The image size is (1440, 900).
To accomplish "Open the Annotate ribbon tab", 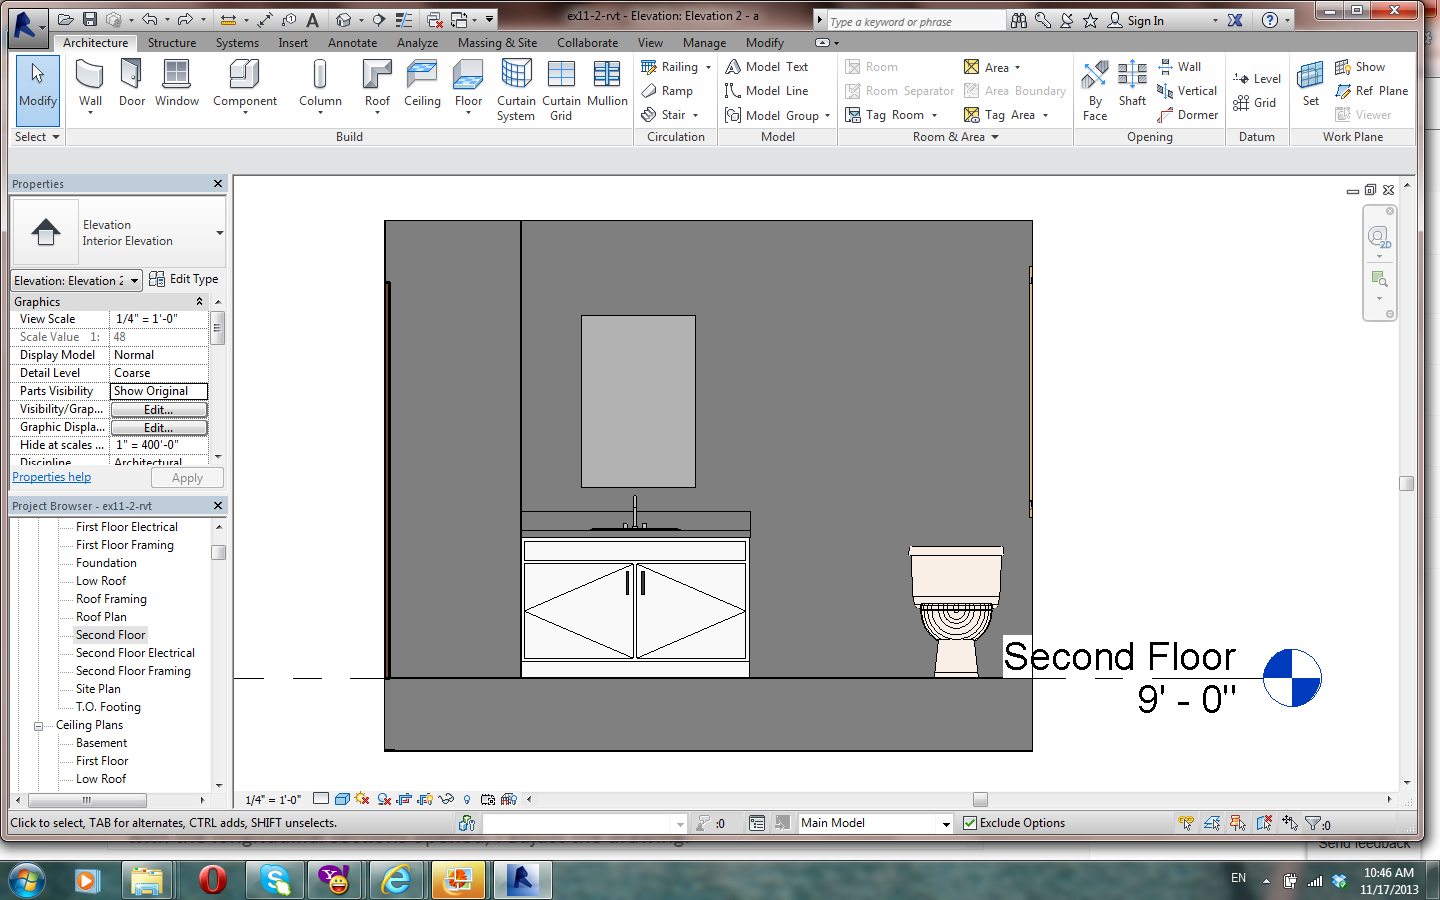I will coord(353,43).
